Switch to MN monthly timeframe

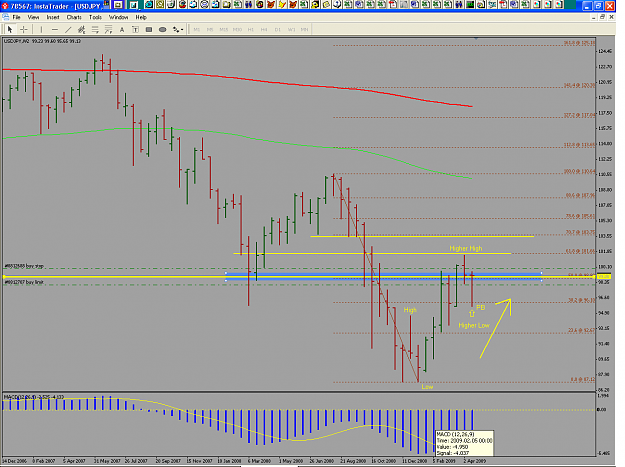coord(305,29)
